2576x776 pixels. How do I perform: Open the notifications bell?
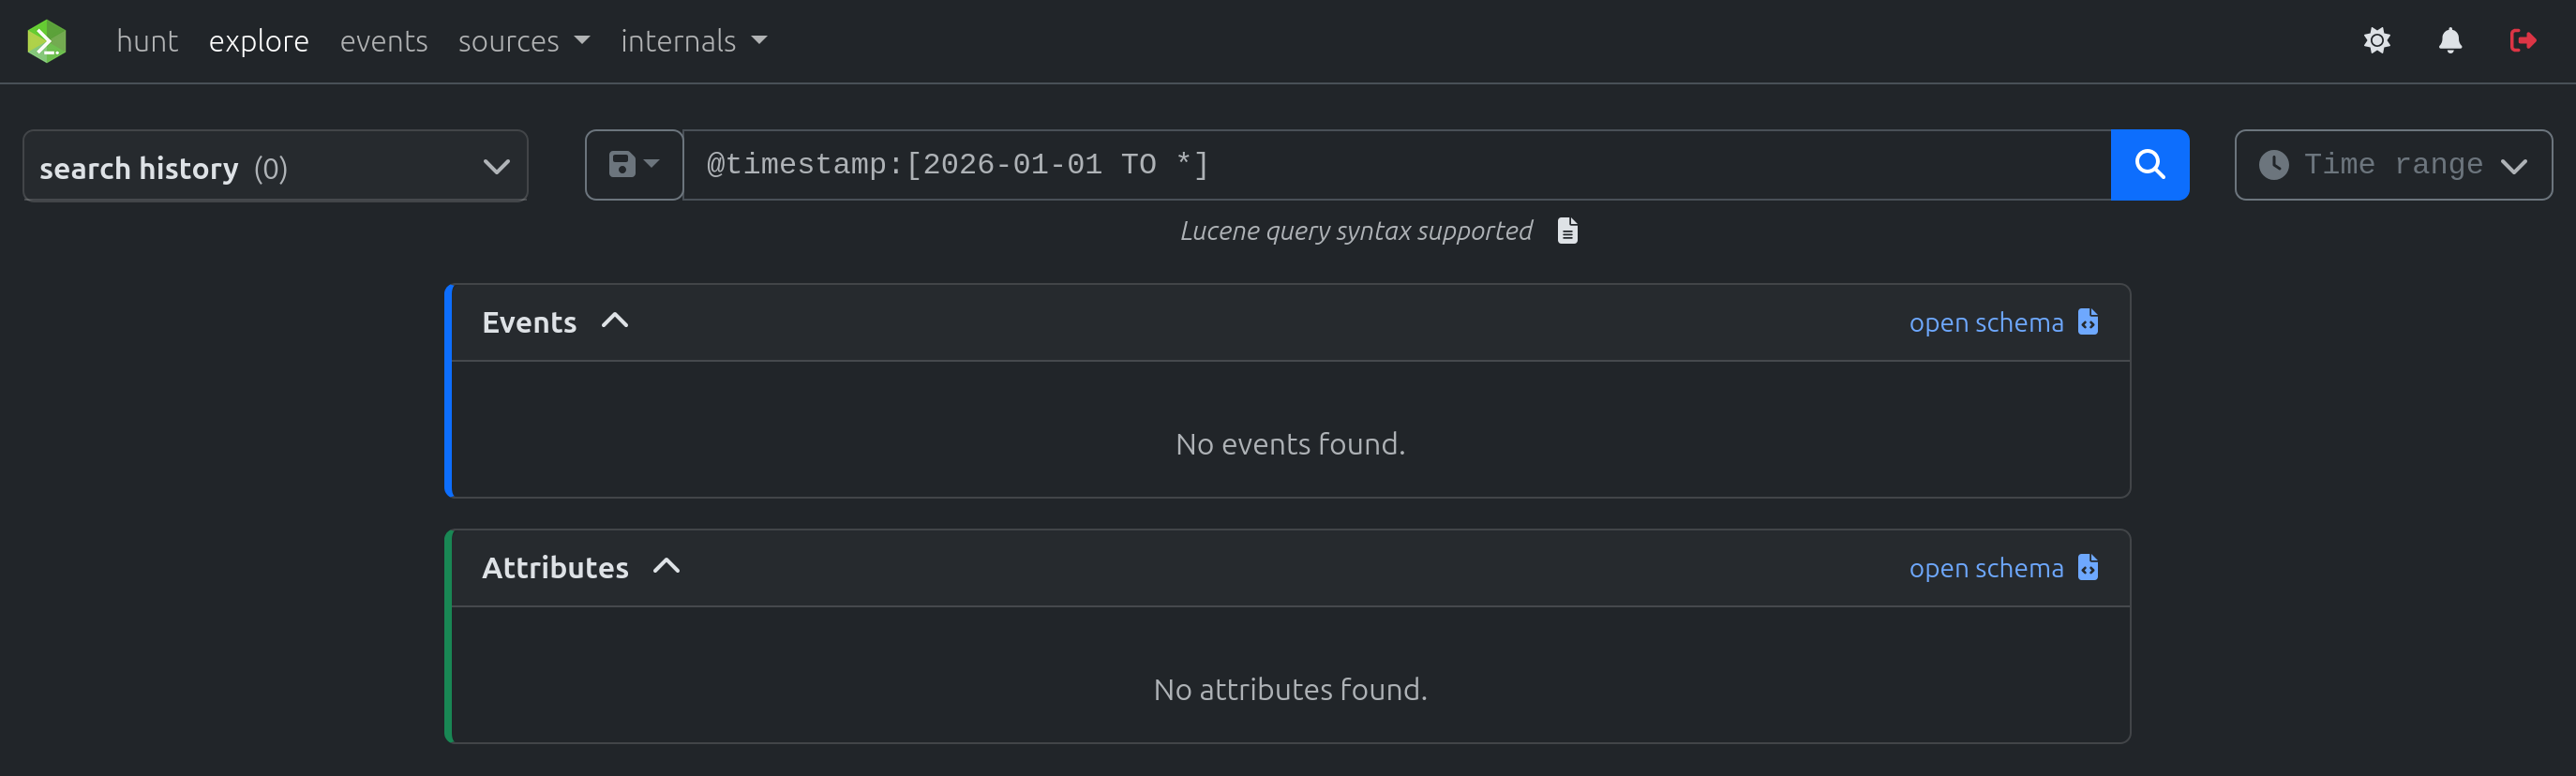pos(2449,41)
